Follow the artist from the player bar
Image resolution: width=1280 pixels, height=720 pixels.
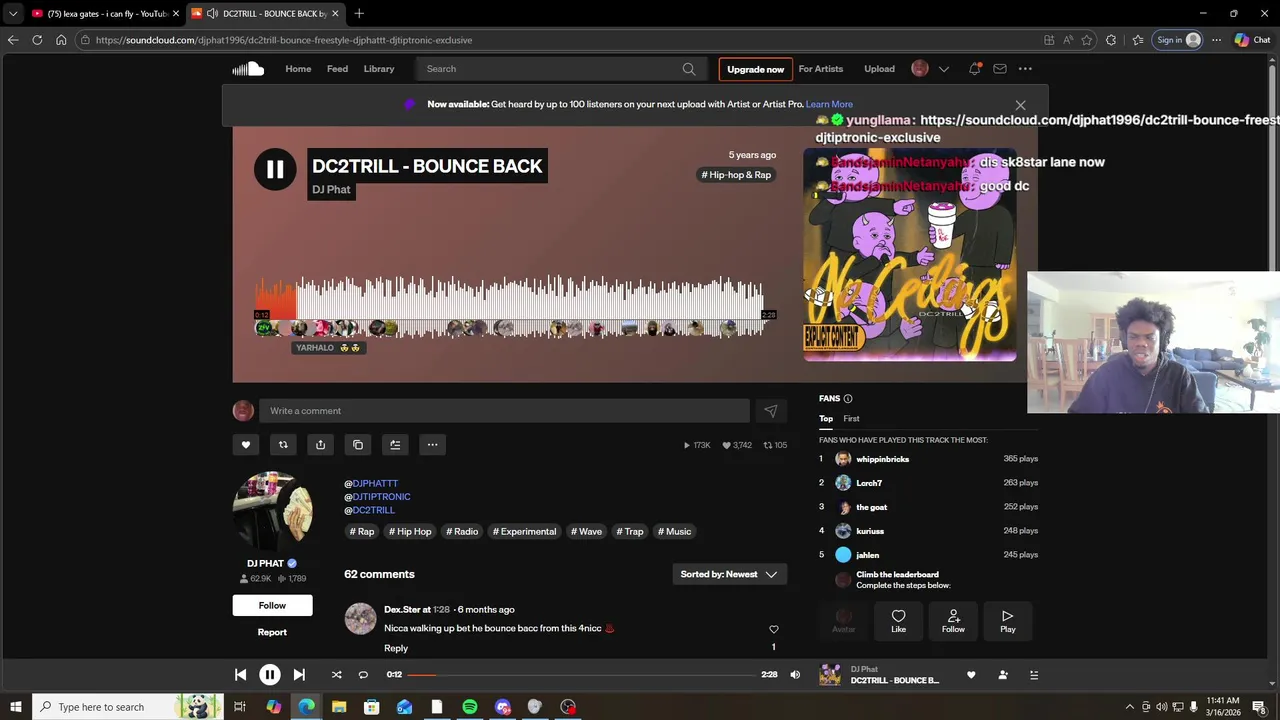coord(1003,675)
